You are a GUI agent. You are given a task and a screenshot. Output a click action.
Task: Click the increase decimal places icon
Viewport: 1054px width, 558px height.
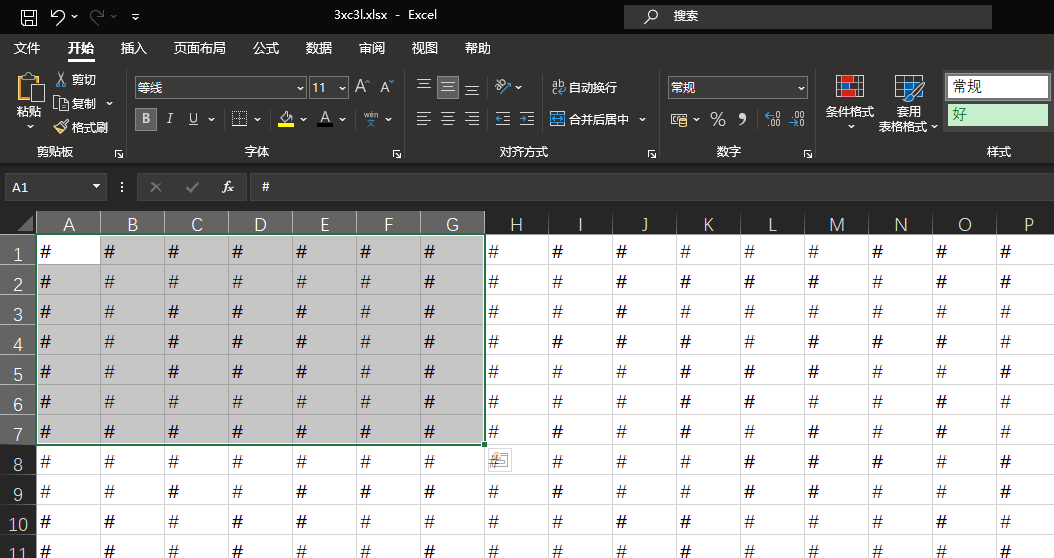tap(772, 119)
